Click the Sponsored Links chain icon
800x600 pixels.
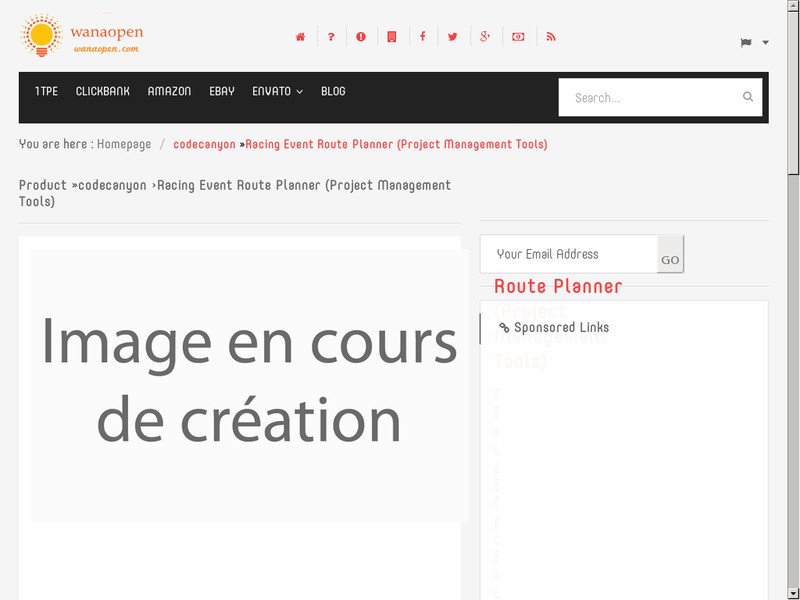pos(504,328)
